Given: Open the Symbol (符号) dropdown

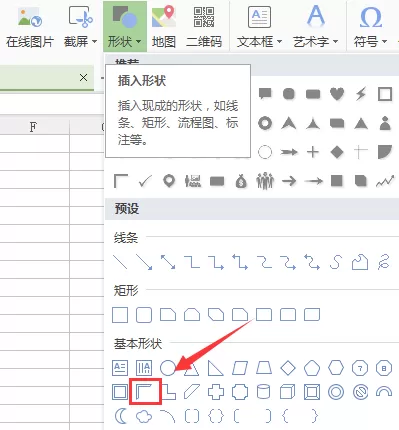Looking at the screenshot, I should [370, 28].
